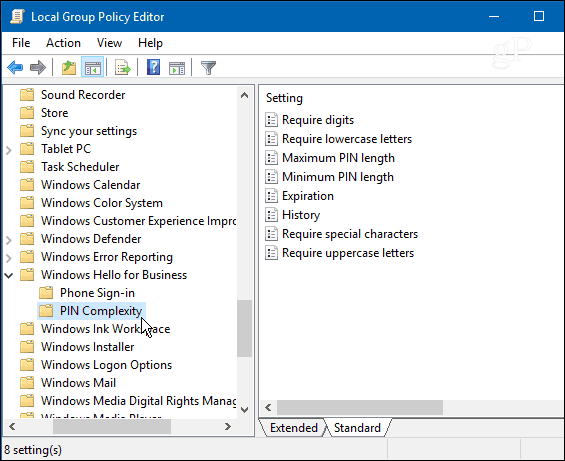Click the Require digits policy icon
This screenshot has height=461, width=565.
(x=271, y=120)
